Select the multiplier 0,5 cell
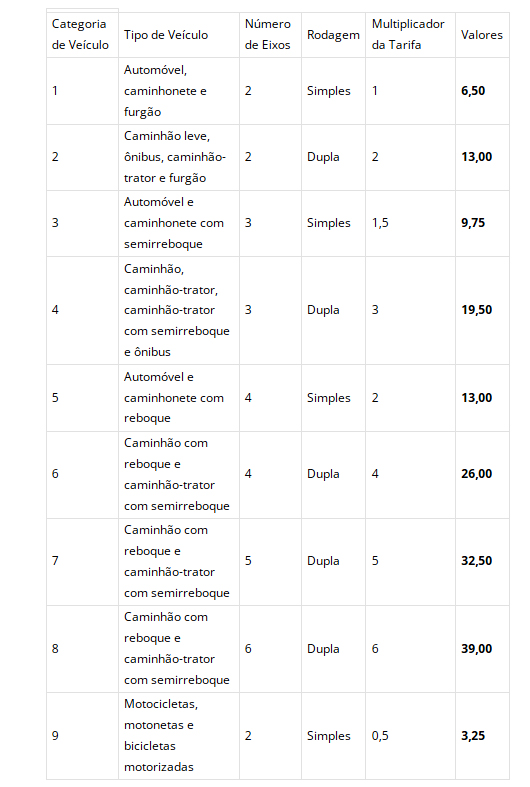 click(x=411, y=736)
